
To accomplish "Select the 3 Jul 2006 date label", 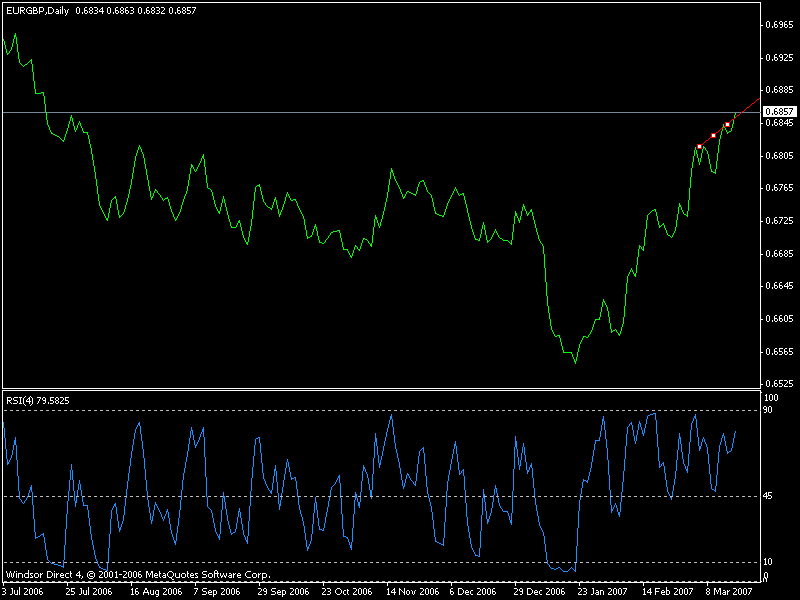I will [22, 592].
